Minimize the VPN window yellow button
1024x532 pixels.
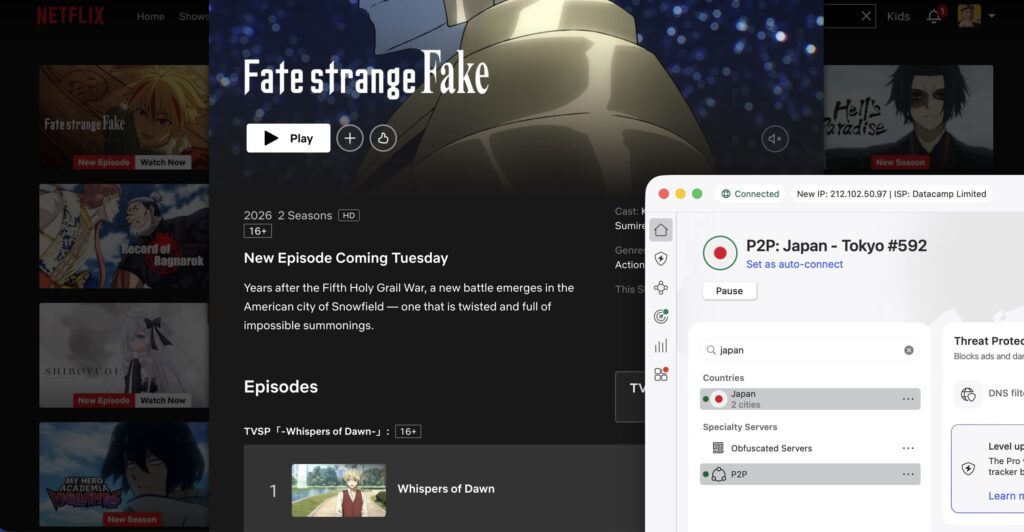click(680, 194)
